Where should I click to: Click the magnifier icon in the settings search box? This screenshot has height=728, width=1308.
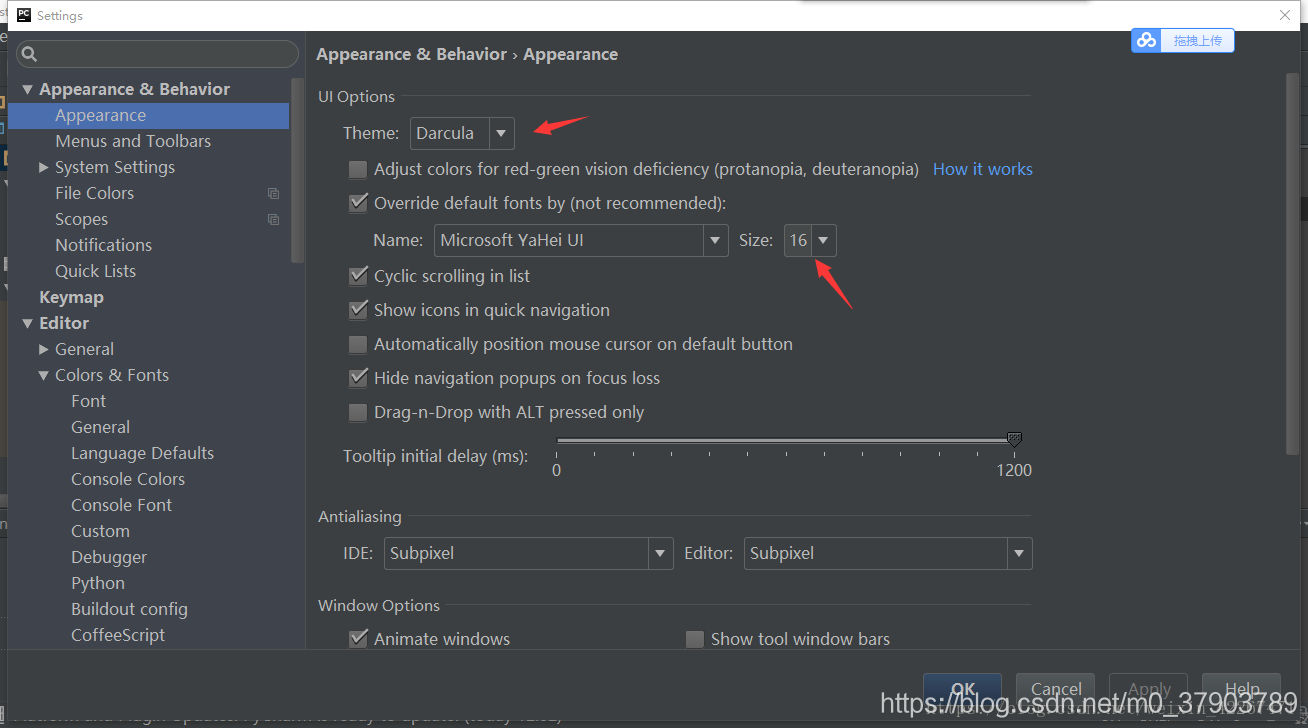coord(29,54)
